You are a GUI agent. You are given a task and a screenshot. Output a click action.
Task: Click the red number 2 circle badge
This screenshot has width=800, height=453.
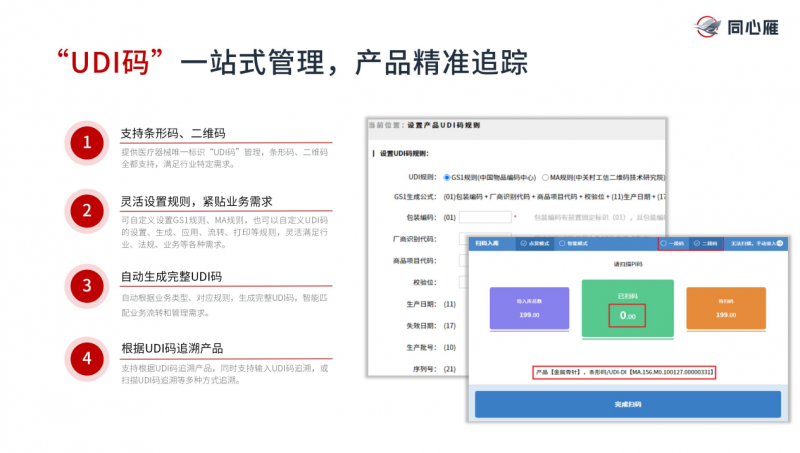point(87,210)
